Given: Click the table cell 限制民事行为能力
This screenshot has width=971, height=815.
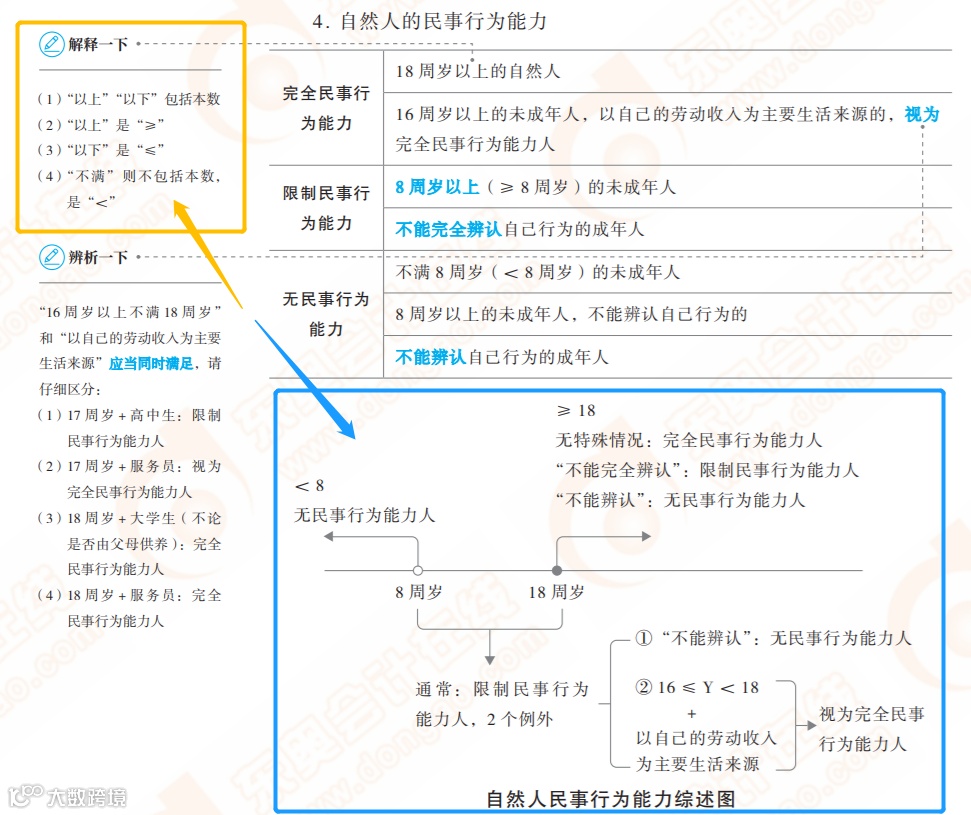Looking at the screenshot, I should click(326, 208).
